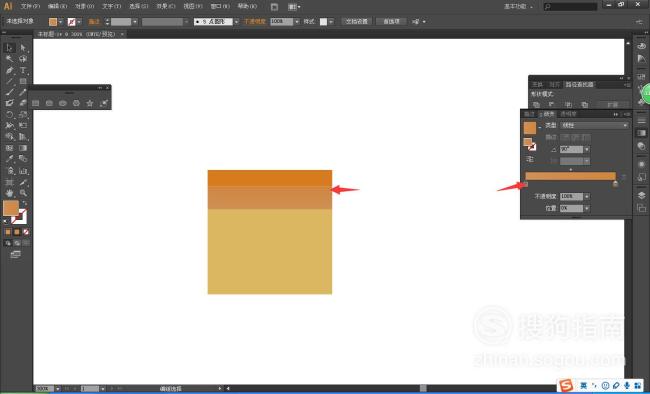Screen dimensions: 650x394
Task: Select the Eraser tool
Action: (23, 103)
